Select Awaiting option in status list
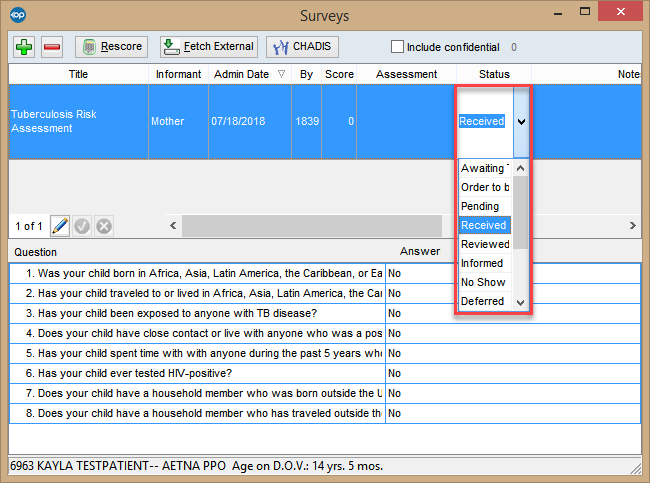Image resolution: width=650 pixels, height=483 pixels. coord(485,168)
